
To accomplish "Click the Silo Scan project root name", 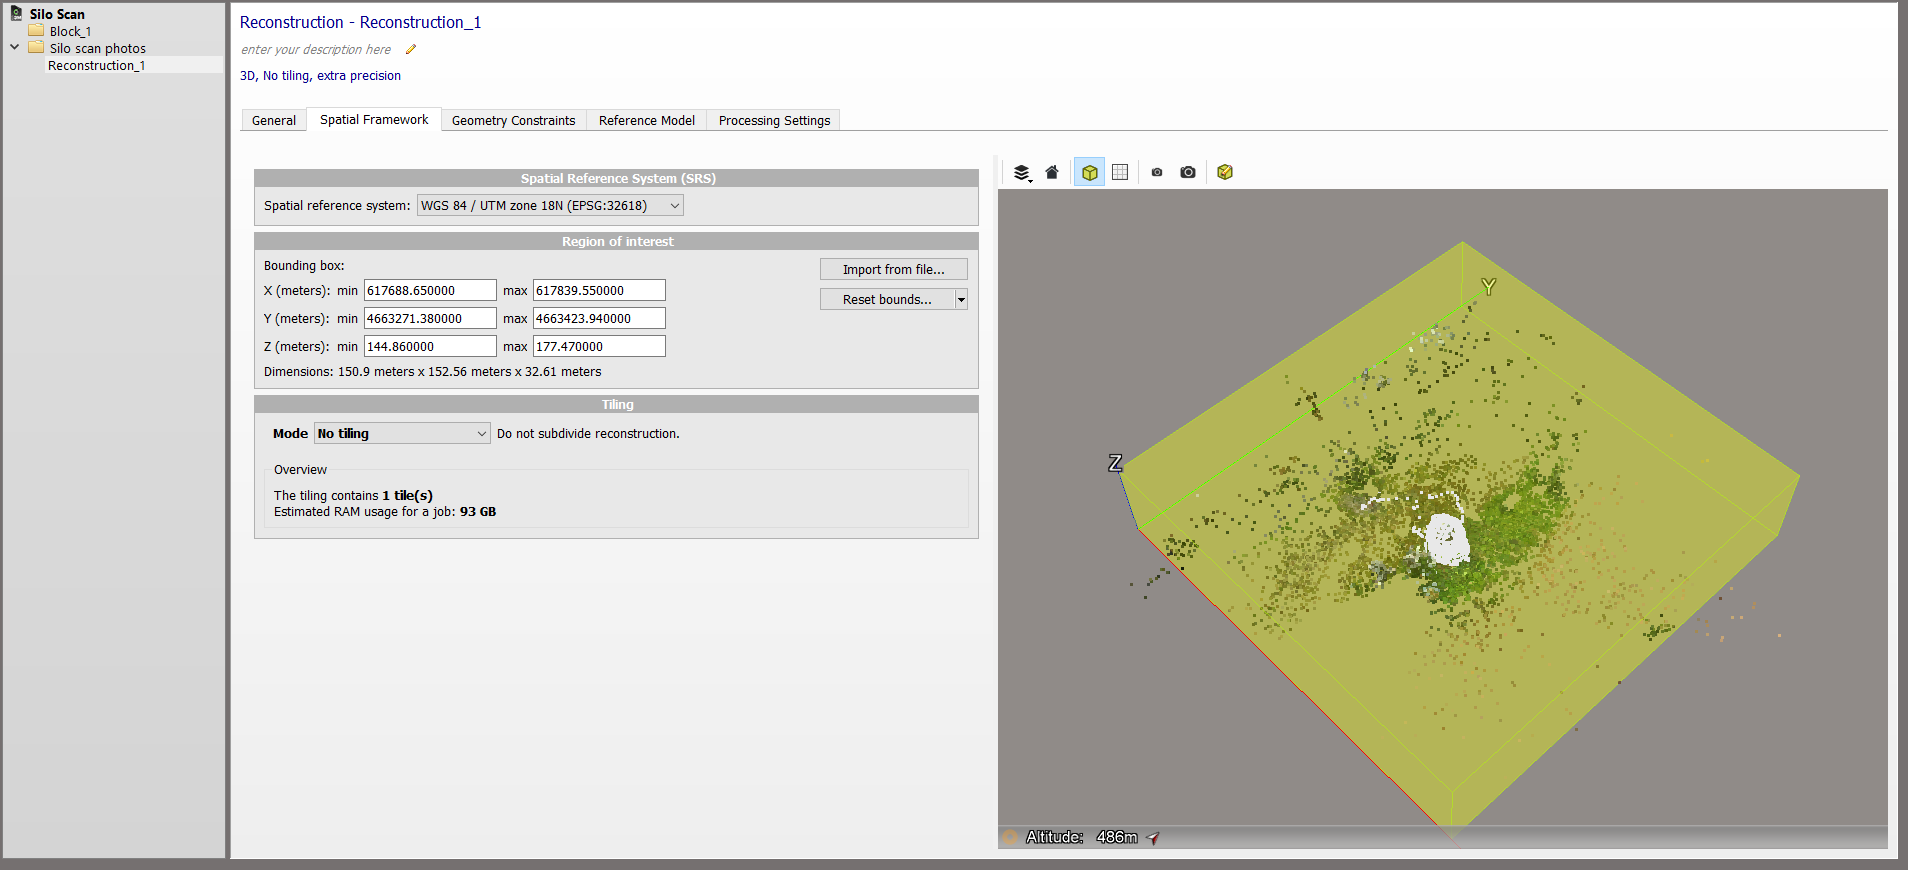I will pos(57,14).
